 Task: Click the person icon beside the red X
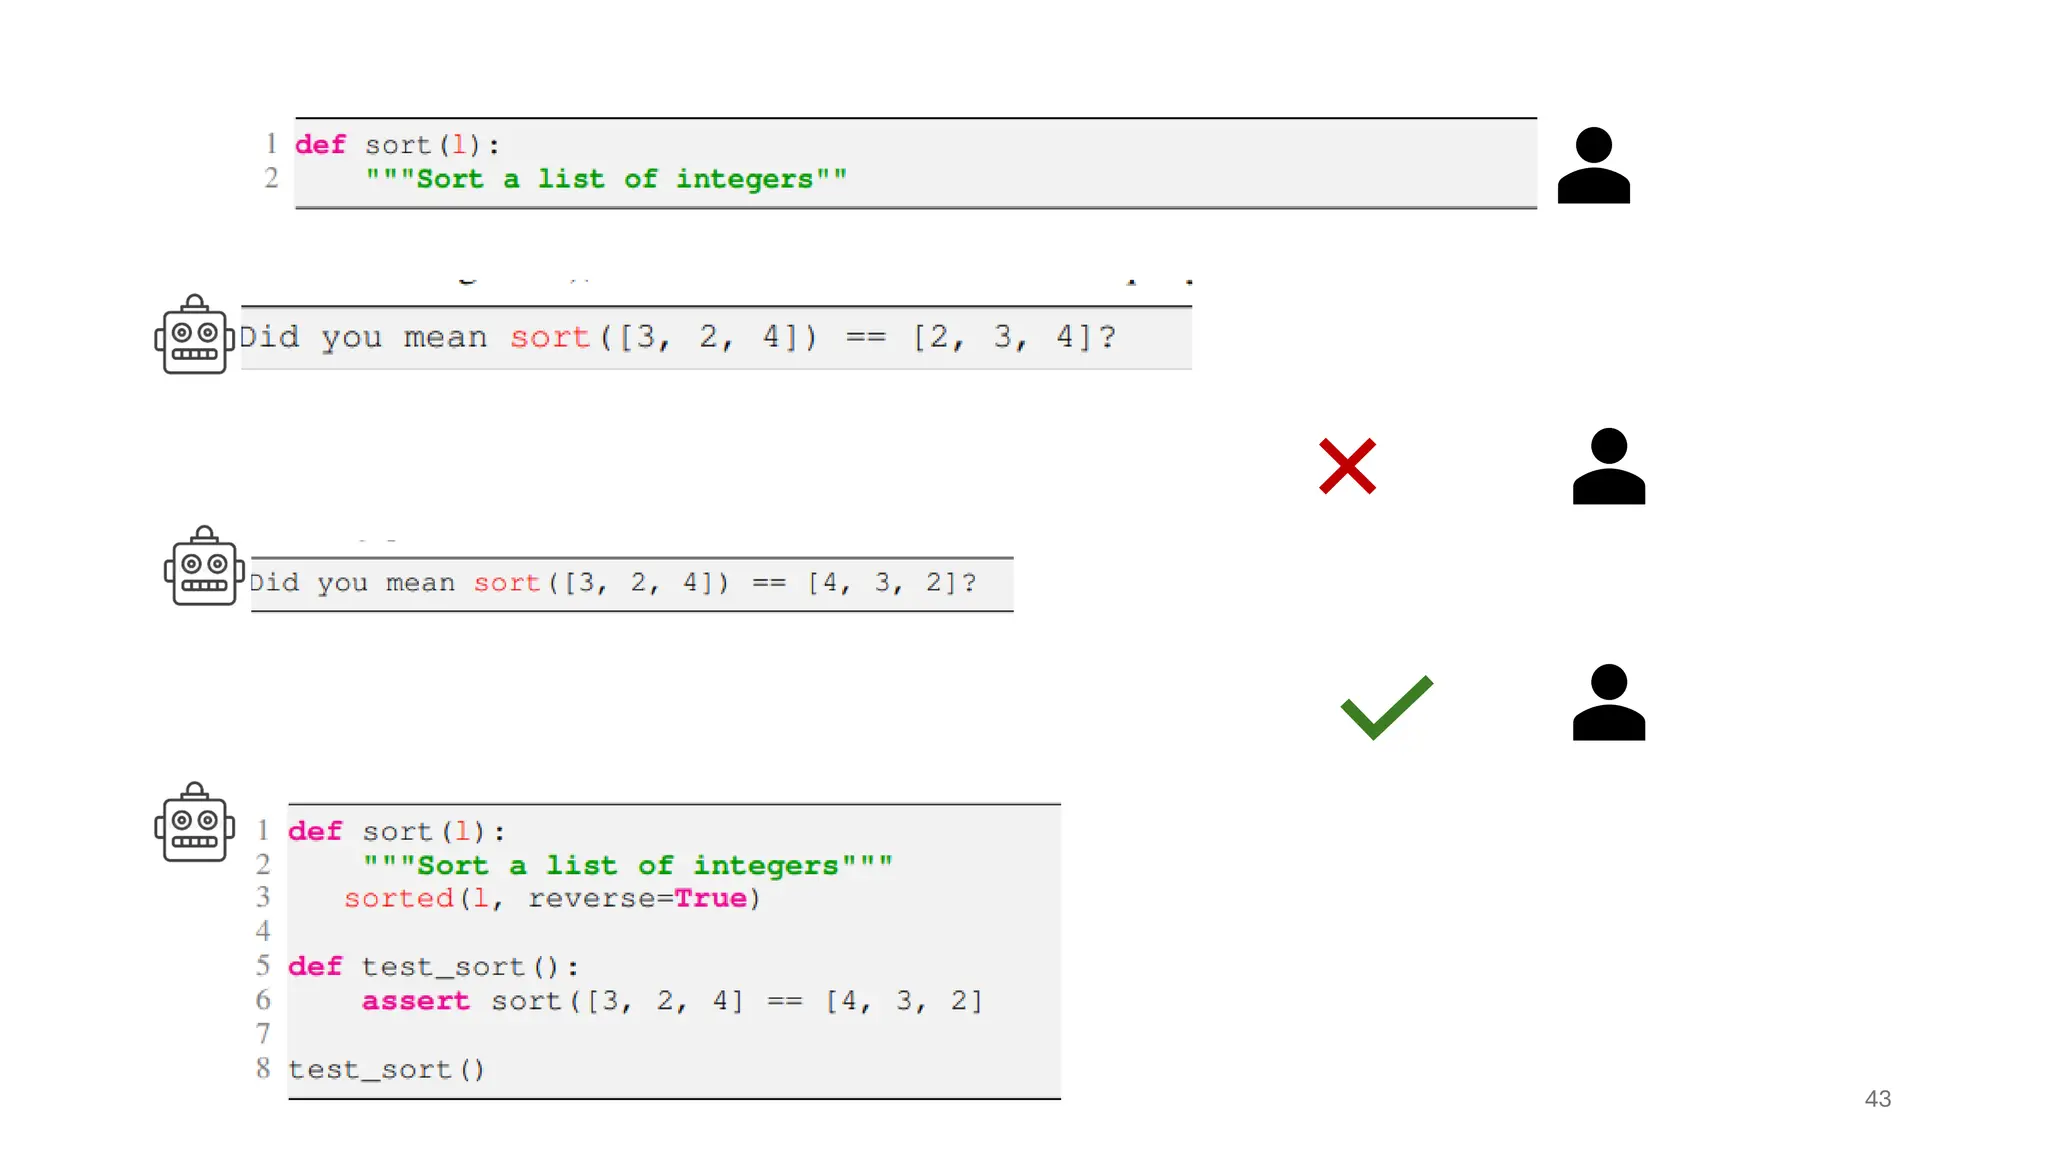coord(1608,466)
